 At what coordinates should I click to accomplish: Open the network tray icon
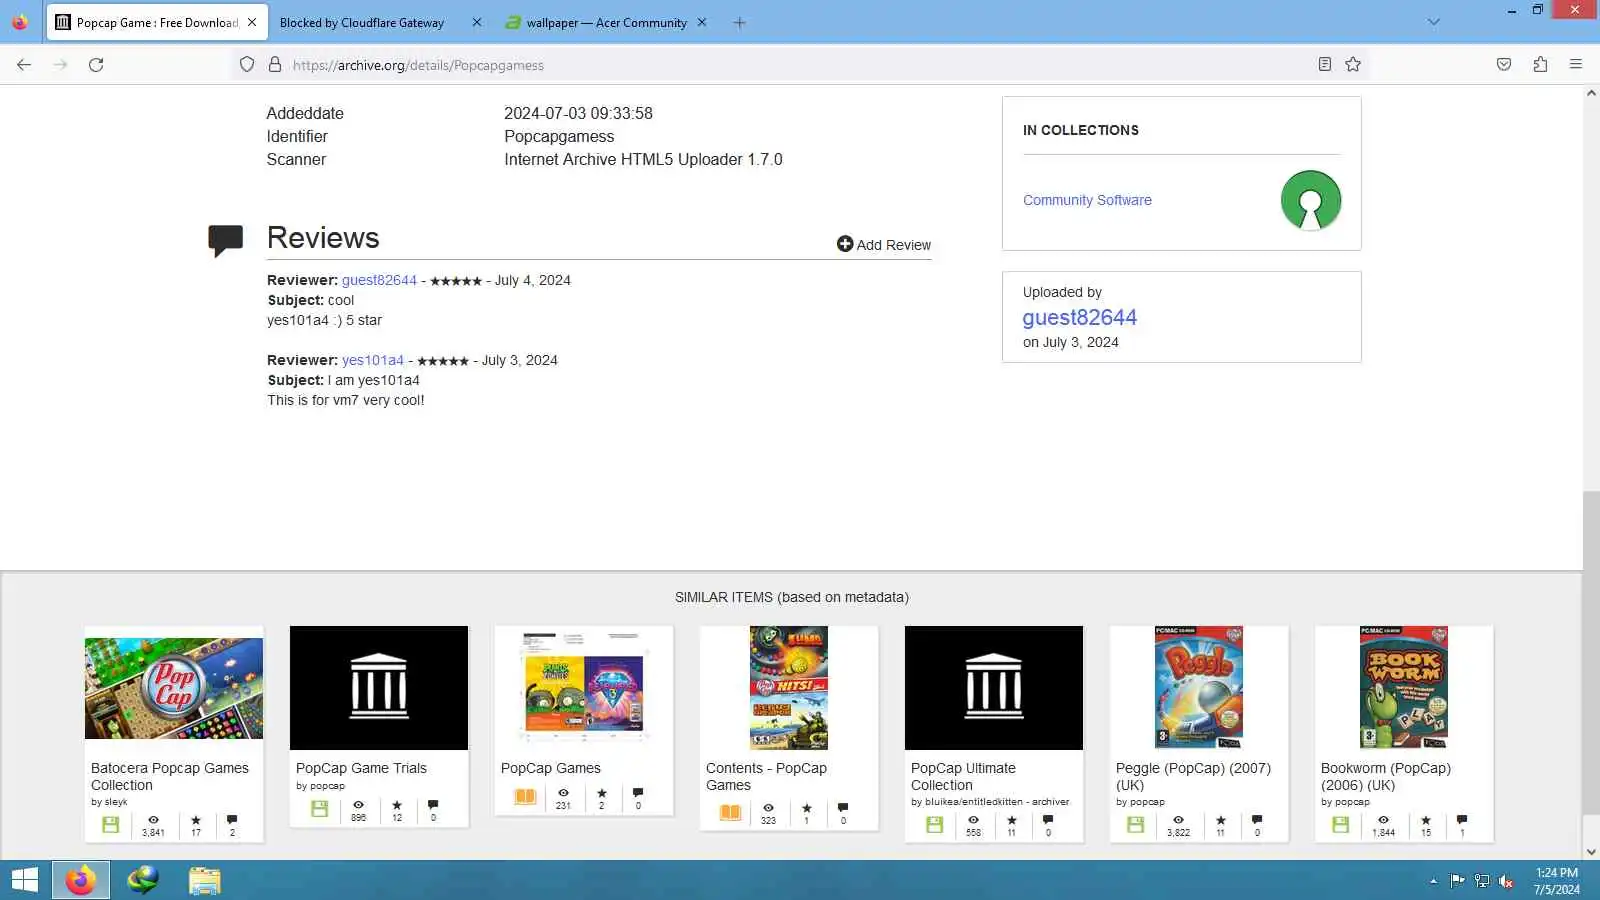(1482, 881)
